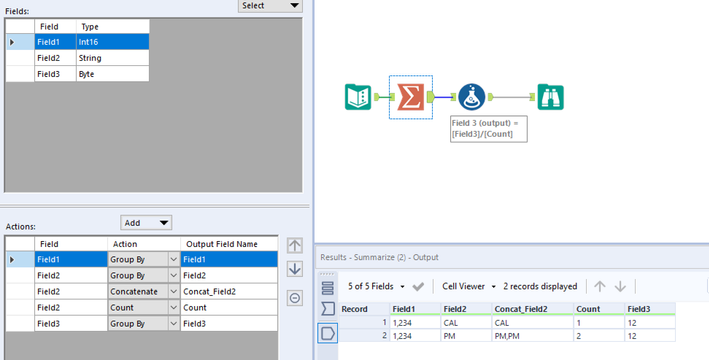Click the CAL cell under Field2 column
The width and height of the screenshot is (709, 360).
[x=466, y=323]
